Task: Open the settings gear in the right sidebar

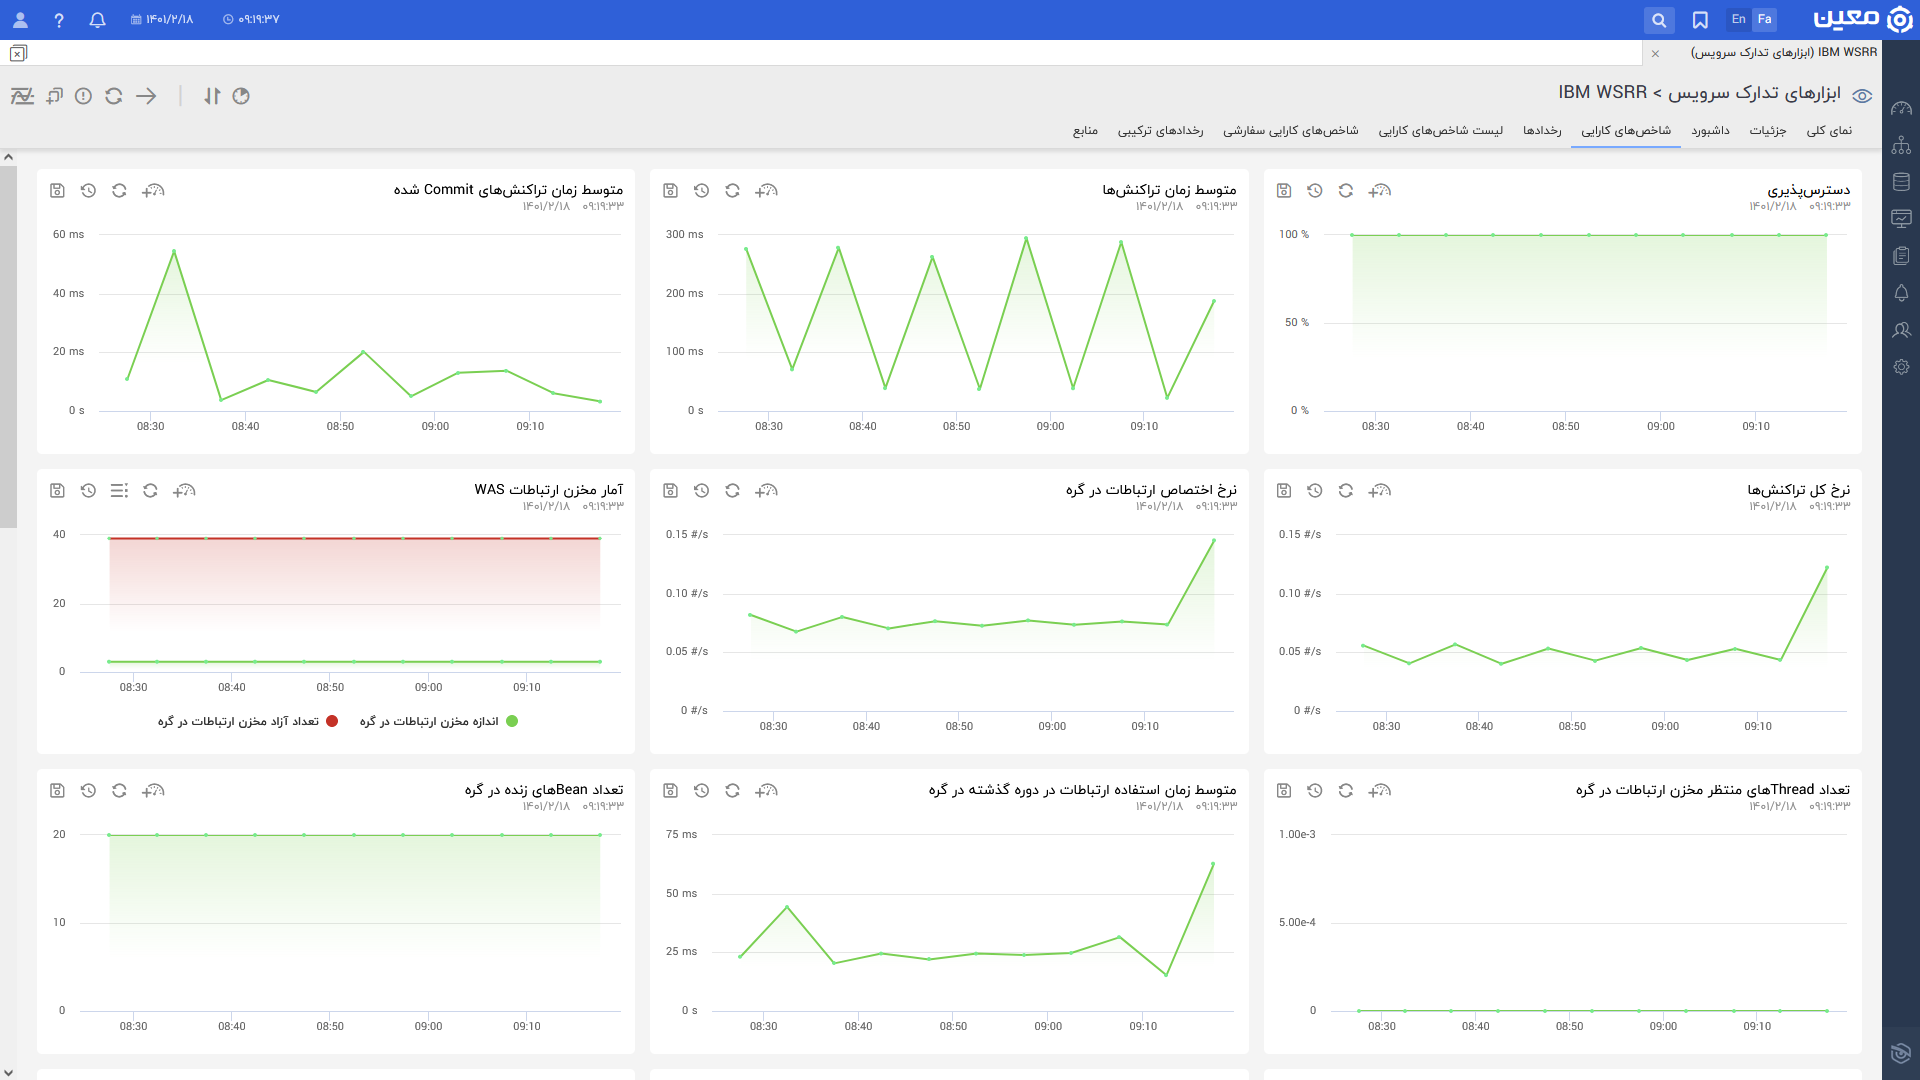Action: coord(1902,367)
